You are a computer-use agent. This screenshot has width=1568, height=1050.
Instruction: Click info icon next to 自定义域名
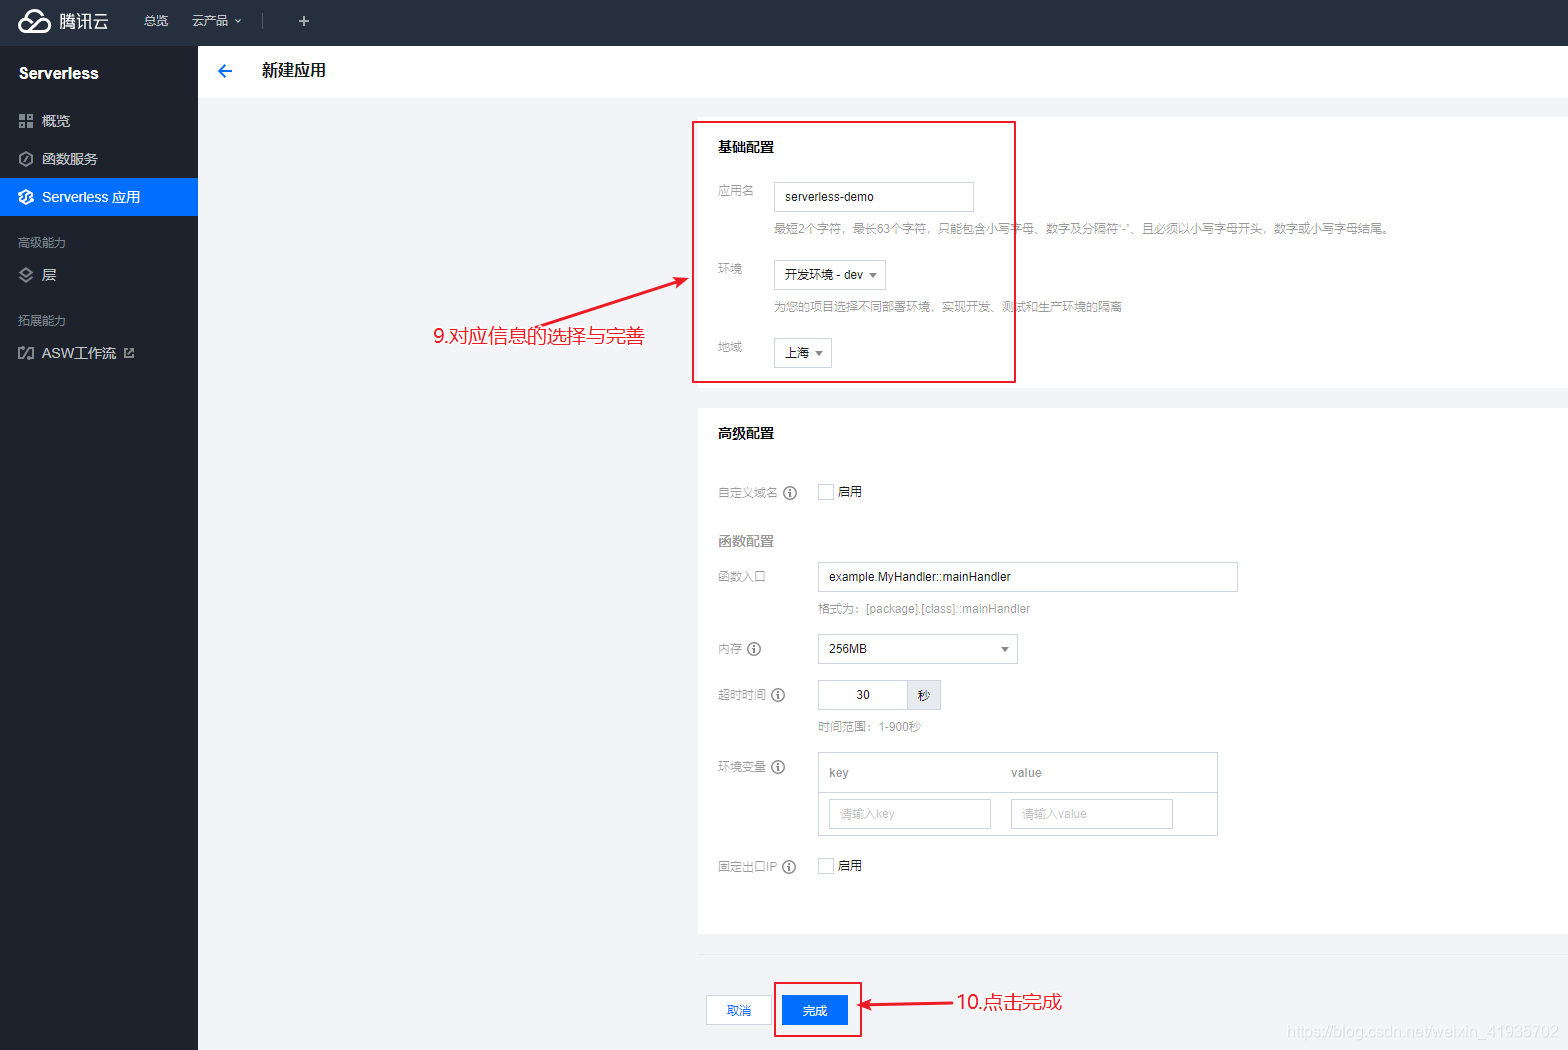tap(790, 493)
